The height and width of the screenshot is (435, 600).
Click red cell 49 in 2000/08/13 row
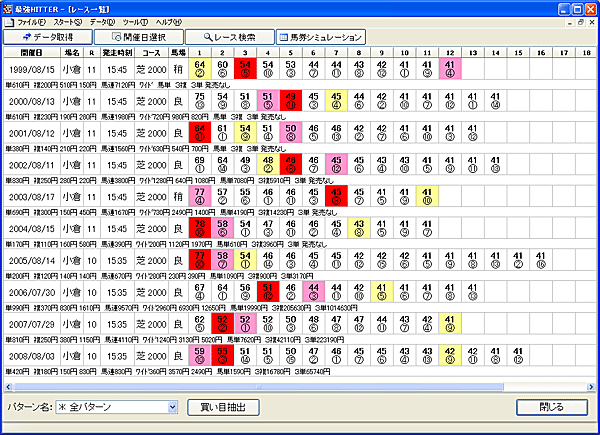point(290,101)
